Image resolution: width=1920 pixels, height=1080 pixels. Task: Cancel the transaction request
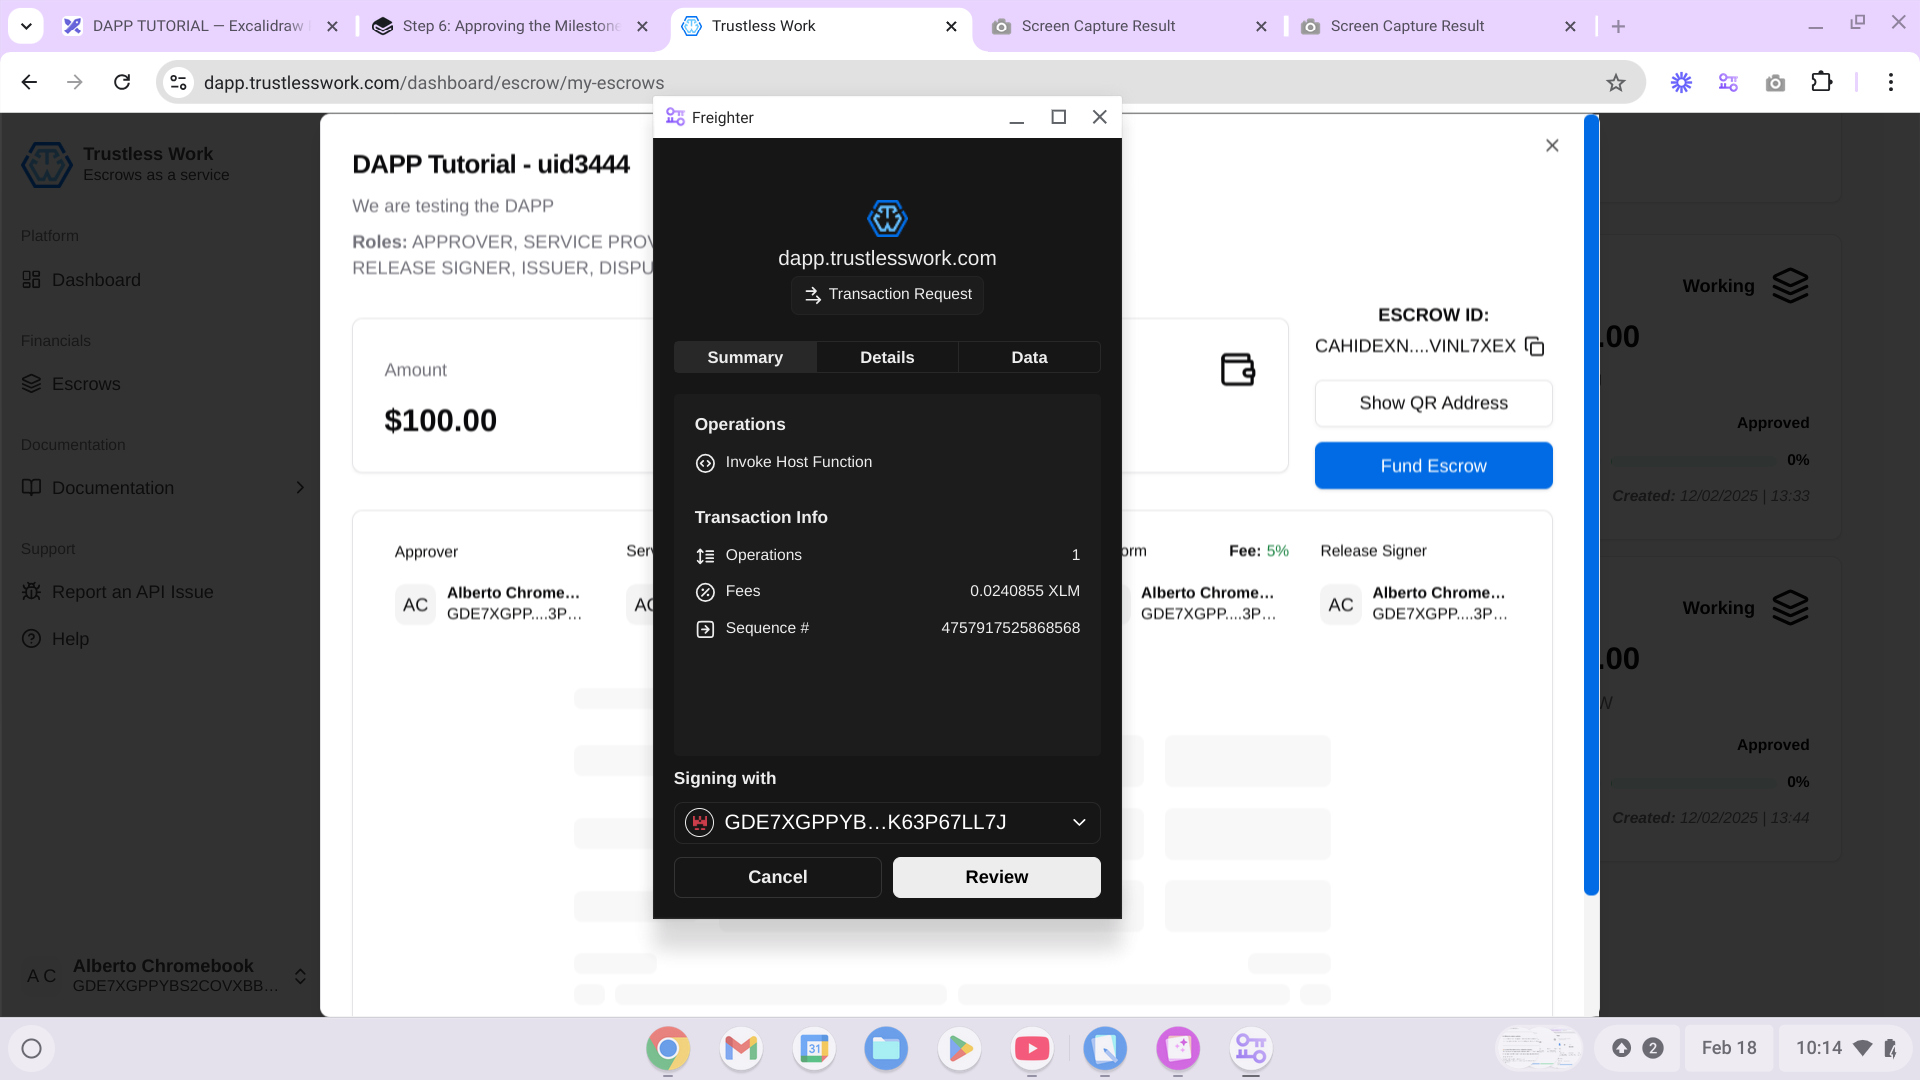777,877
